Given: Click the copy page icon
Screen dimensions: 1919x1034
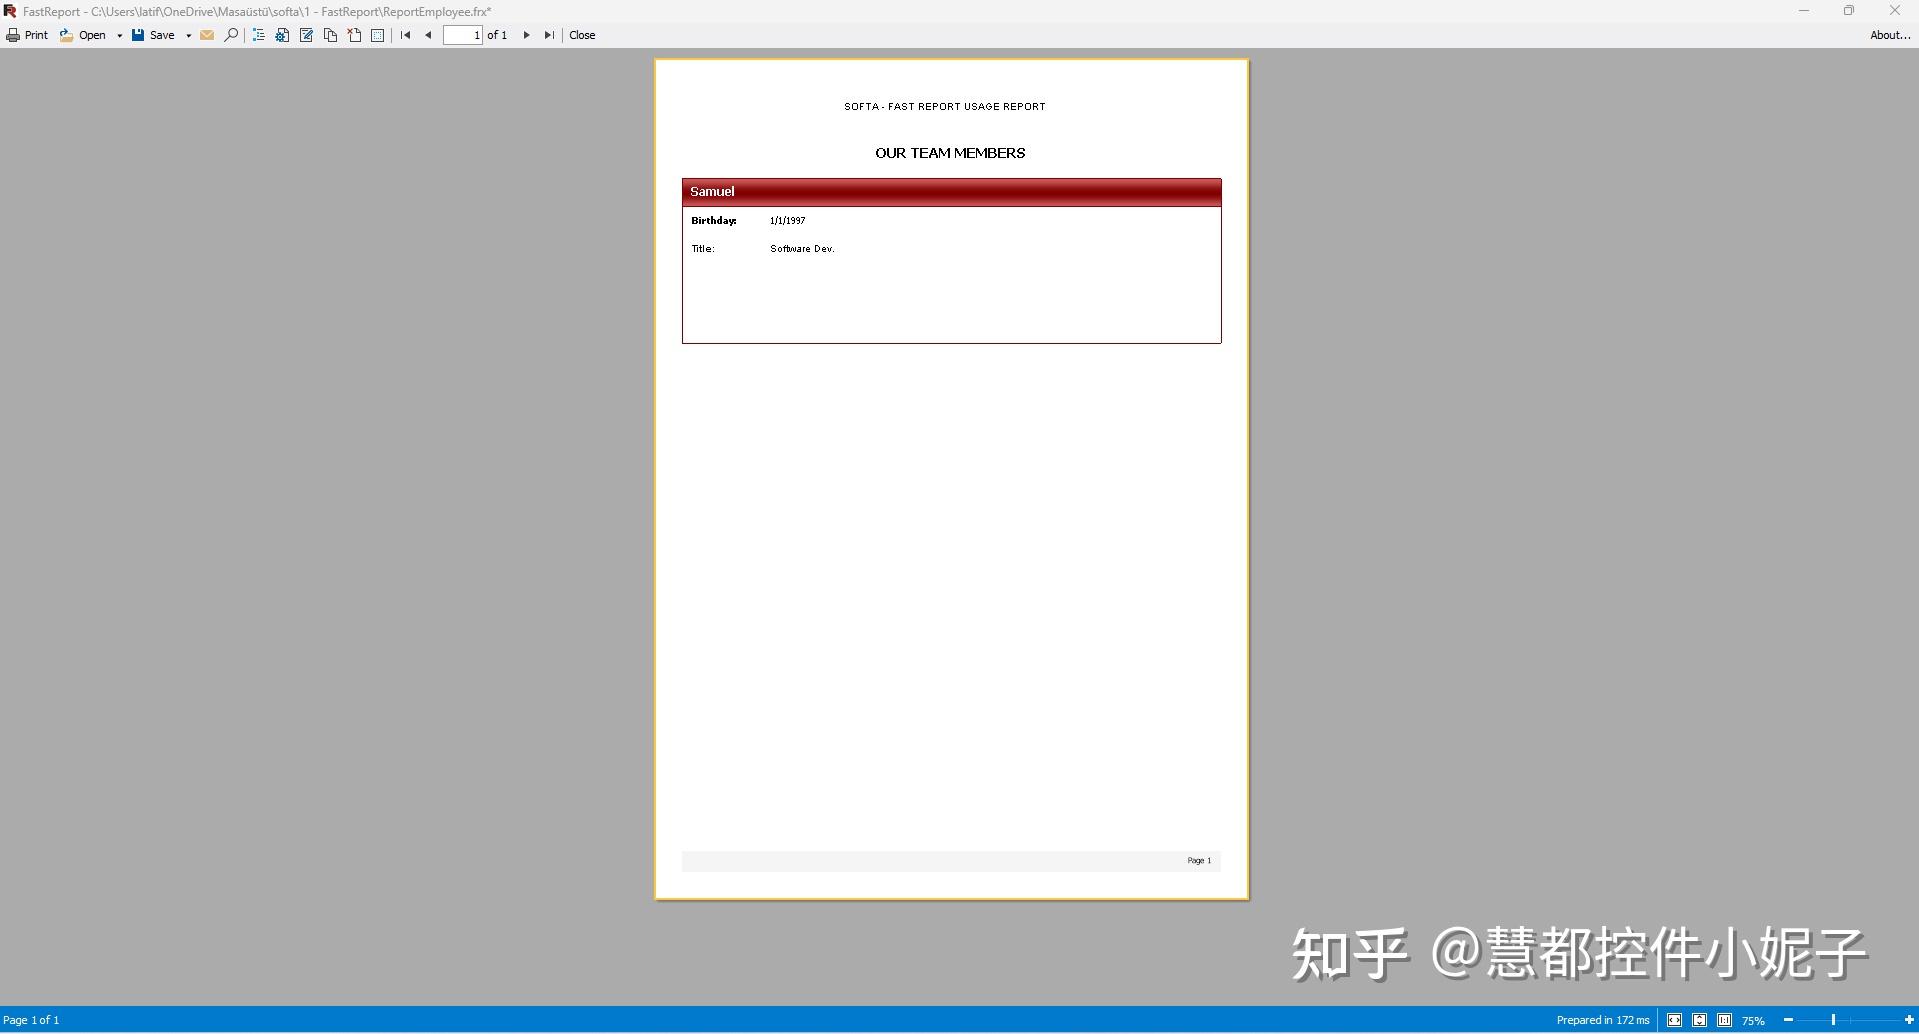Looking at the screenshot, I should pyautogui.click(x=330, y=35).
